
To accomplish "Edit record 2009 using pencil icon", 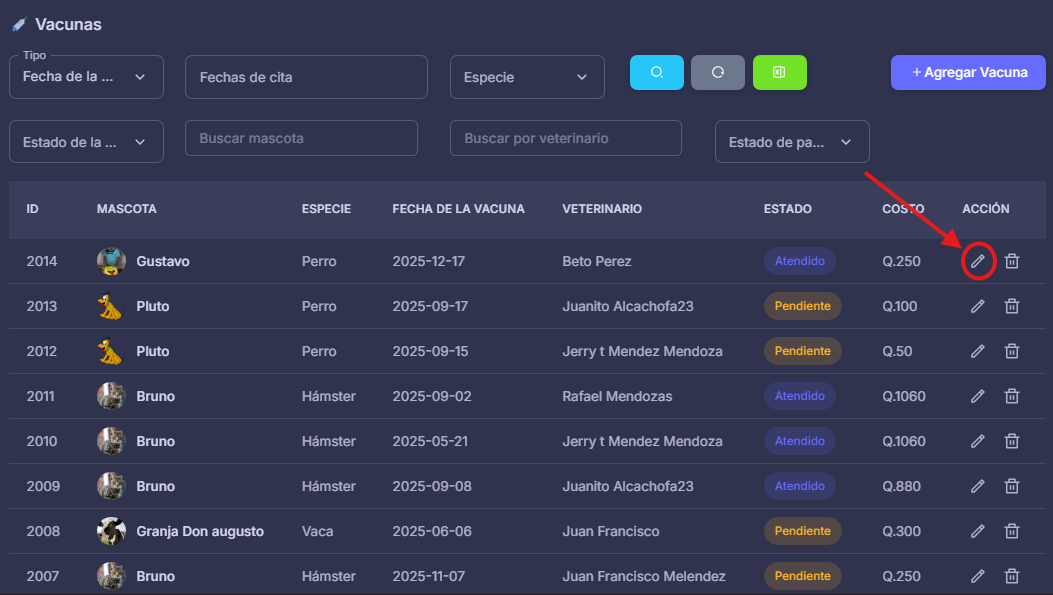I will (978, 486).
